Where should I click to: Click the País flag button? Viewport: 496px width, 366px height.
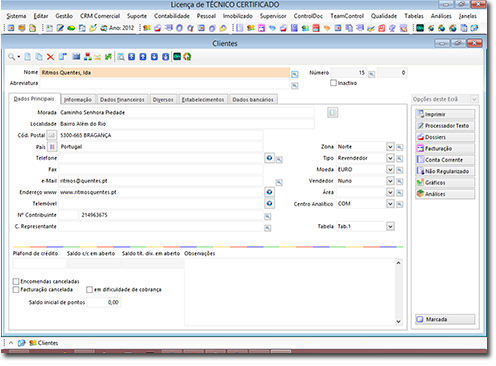click(52, 147)
